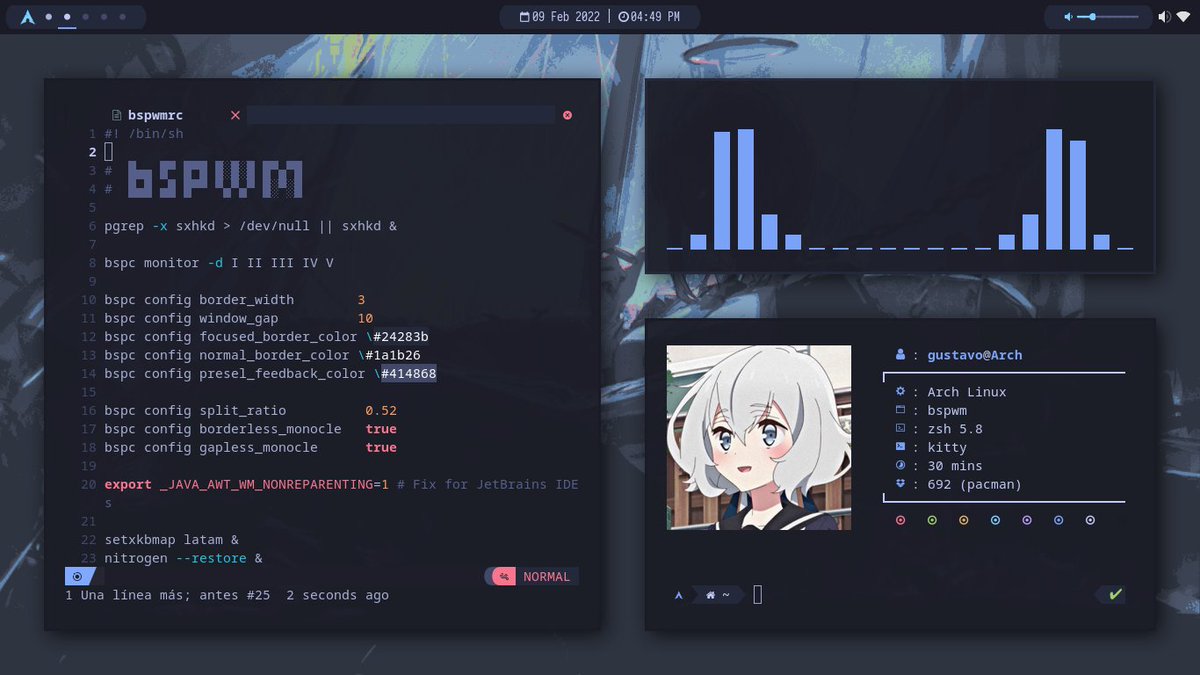Screen dimensions: 1200x675
Task: Click the normal_border_color value #1a1b26
Action: tap(392, 355)
